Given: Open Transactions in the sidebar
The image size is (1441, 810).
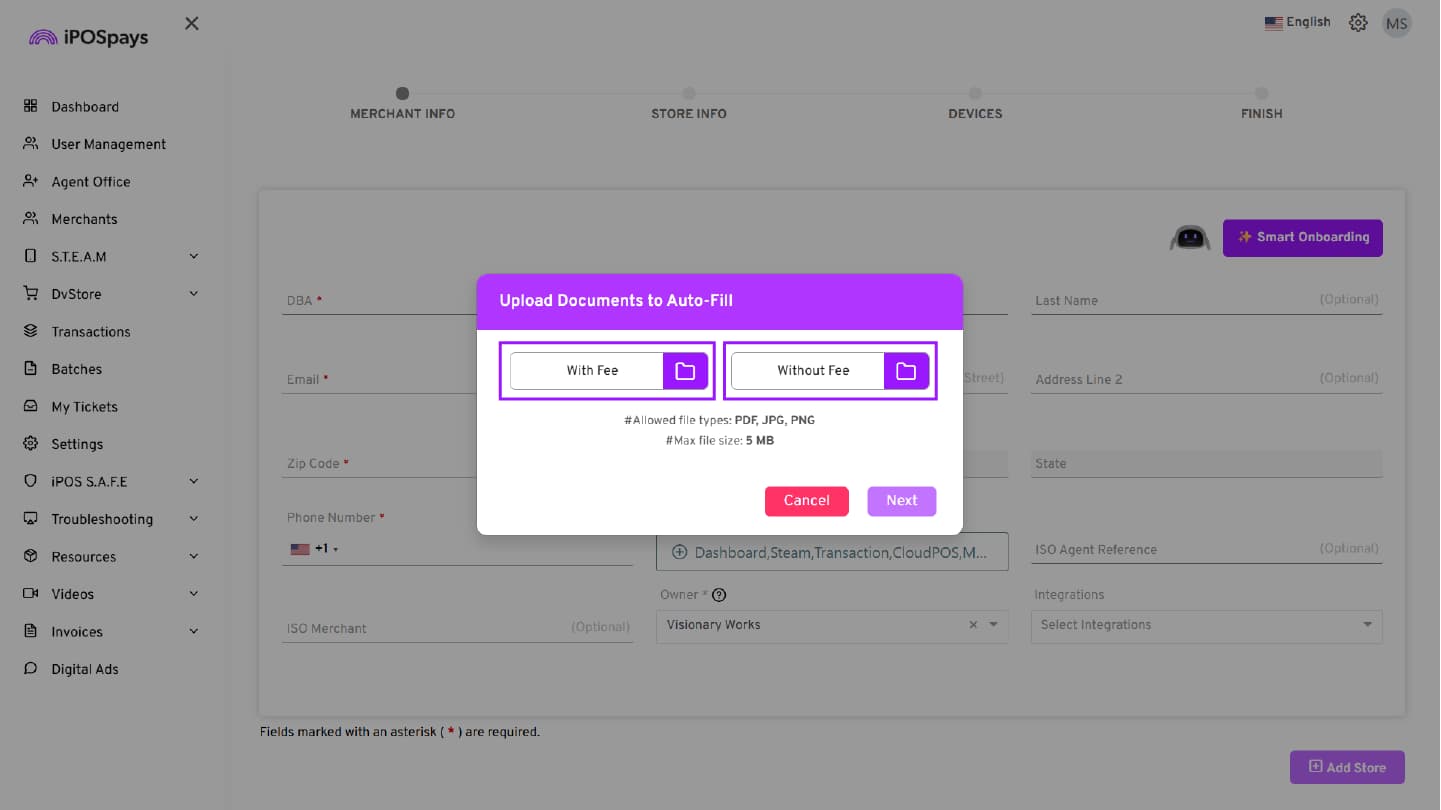Looking at the screenshot, I should coord(90,332).
